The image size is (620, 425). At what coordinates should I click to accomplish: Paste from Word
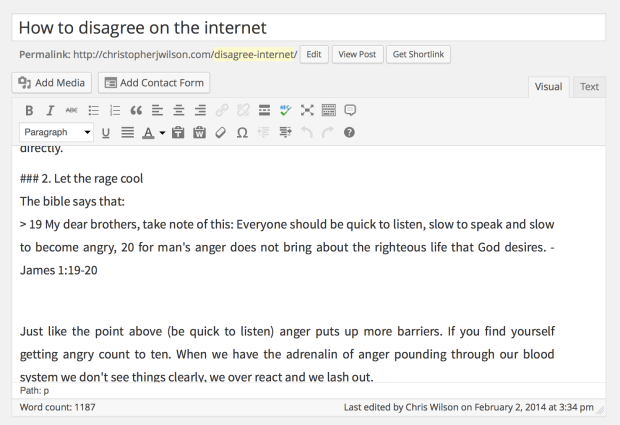(x=199, y=132)
